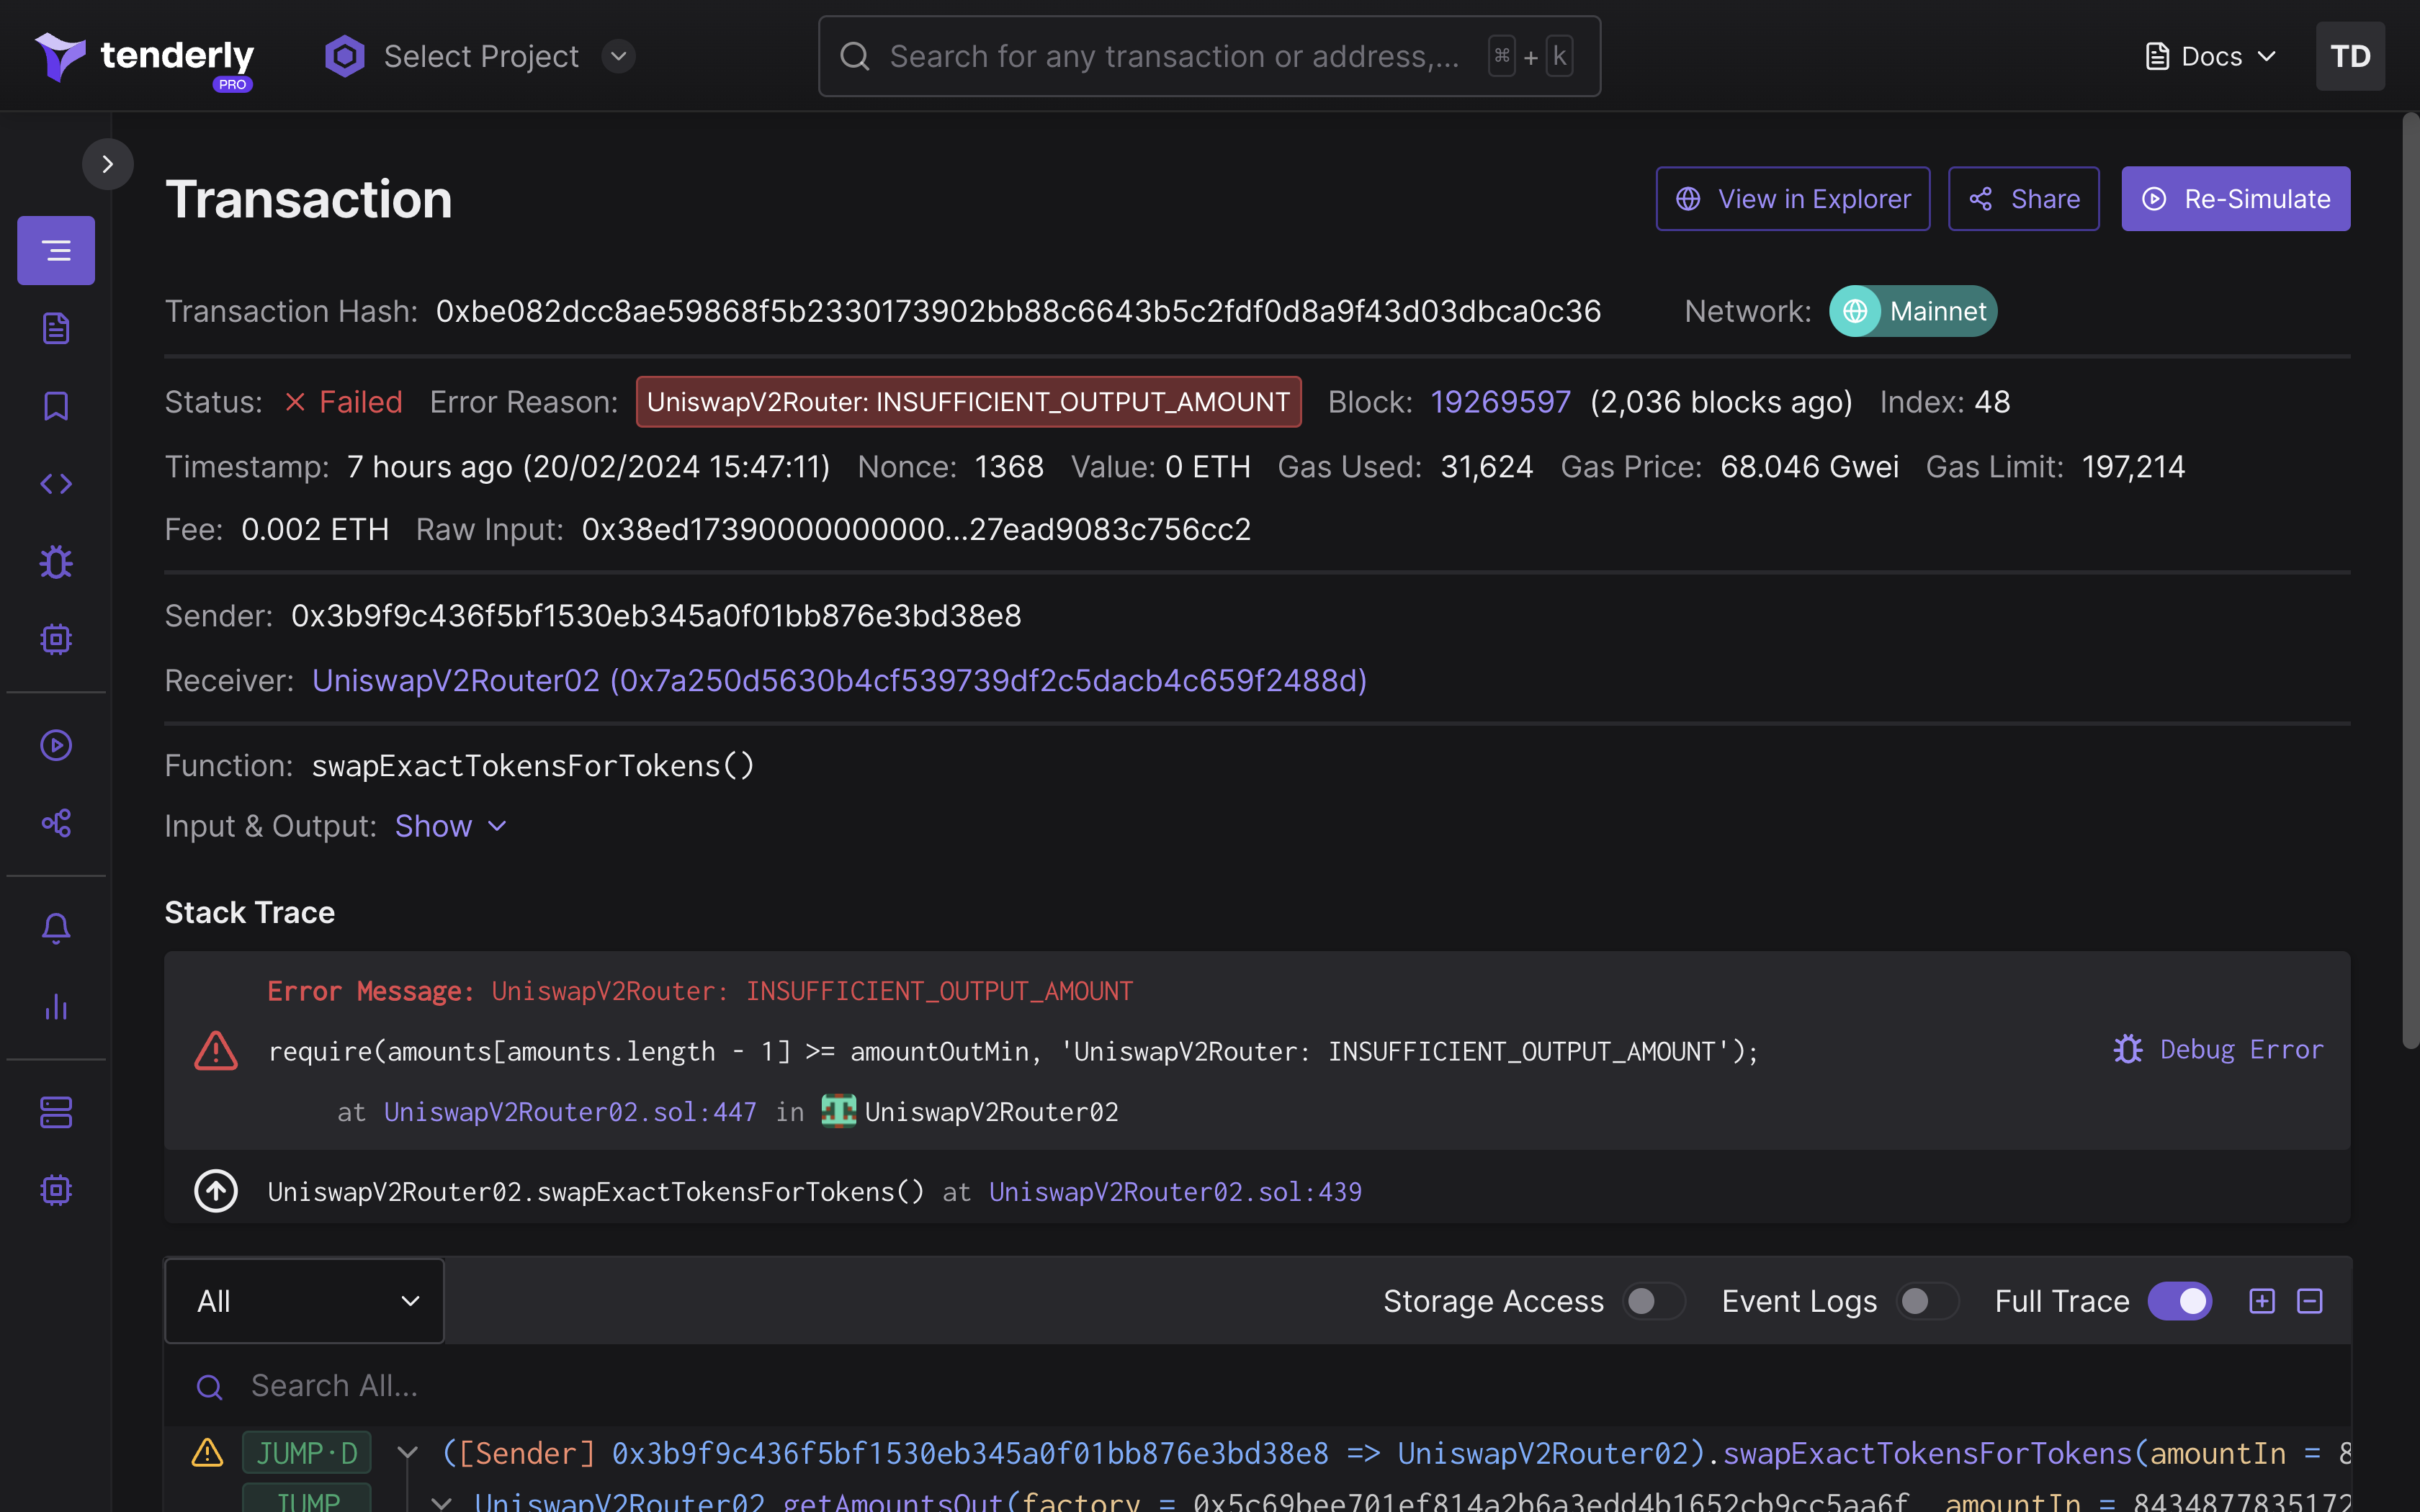This screenshot has width=2420, height=1512.
Task: Click the sender address 0x3b9f9c43...
Action: click(656, 616)
